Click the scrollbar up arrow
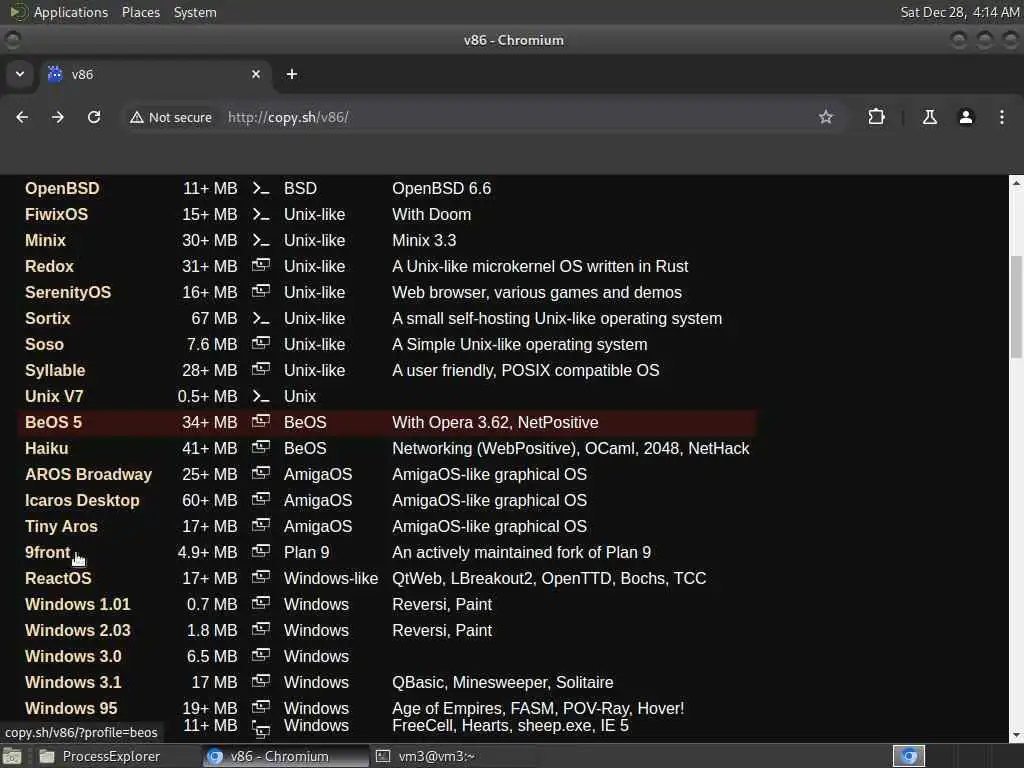The height and width of the screenshot is (768, 1024). pos(1016,184)
